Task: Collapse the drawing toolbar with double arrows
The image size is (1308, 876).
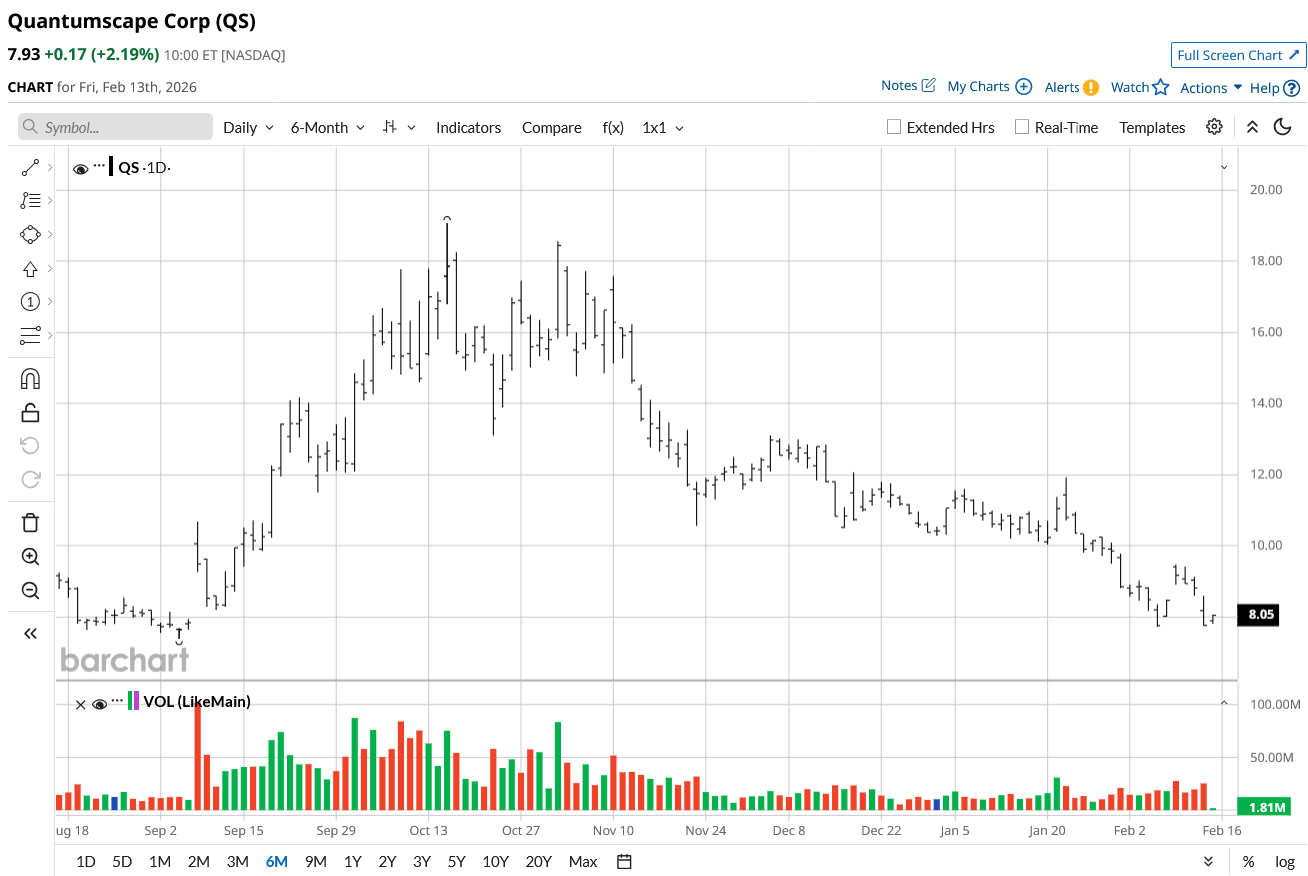Action: click(x=30, y=633)
